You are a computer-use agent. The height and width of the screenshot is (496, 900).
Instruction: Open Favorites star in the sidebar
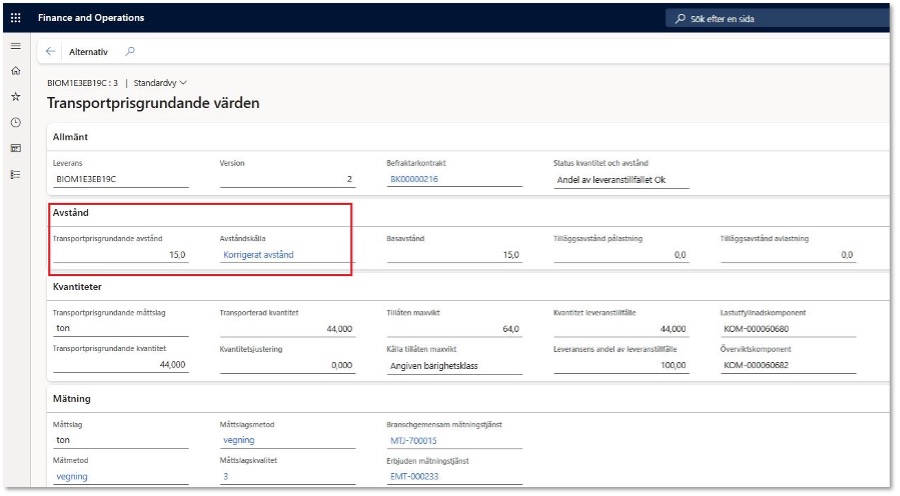coord(15,97)
